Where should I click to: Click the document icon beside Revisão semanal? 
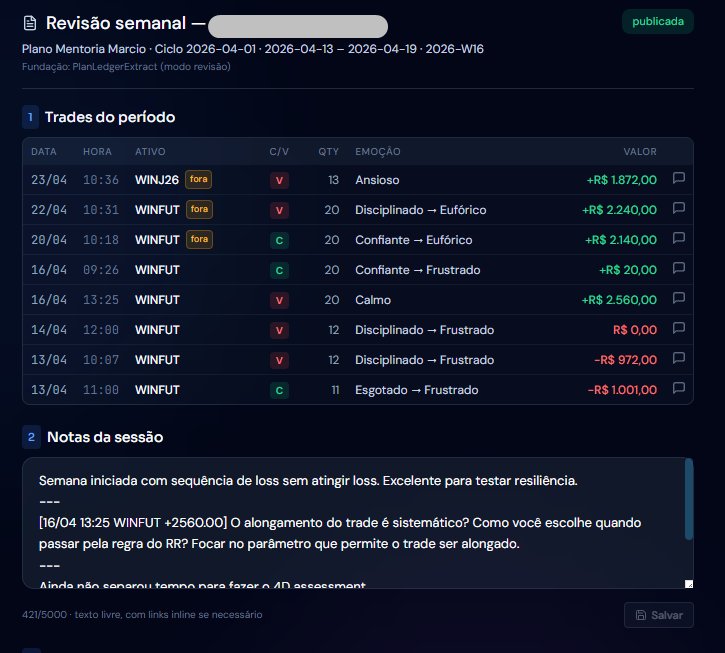[30, 23]
